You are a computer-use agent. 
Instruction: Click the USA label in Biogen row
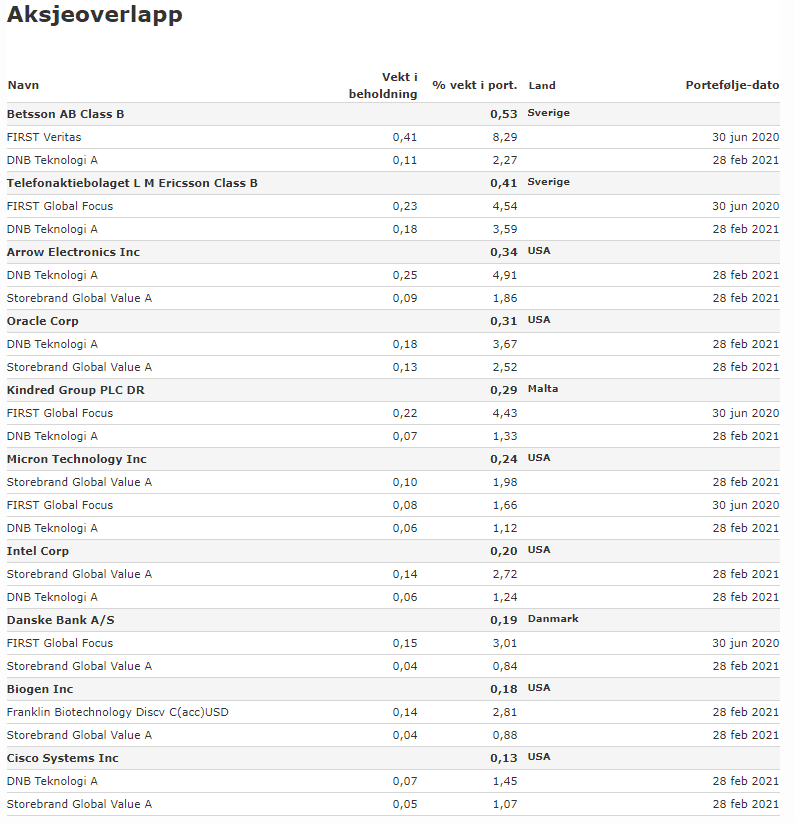click(x=539, y=688)
